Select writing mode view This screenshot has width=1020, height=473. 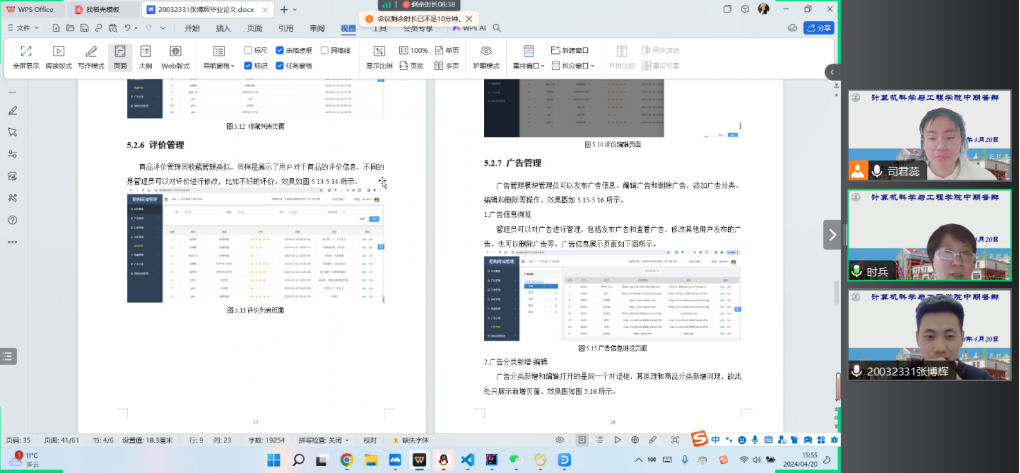pyautogui.click(x=90, y=56)
